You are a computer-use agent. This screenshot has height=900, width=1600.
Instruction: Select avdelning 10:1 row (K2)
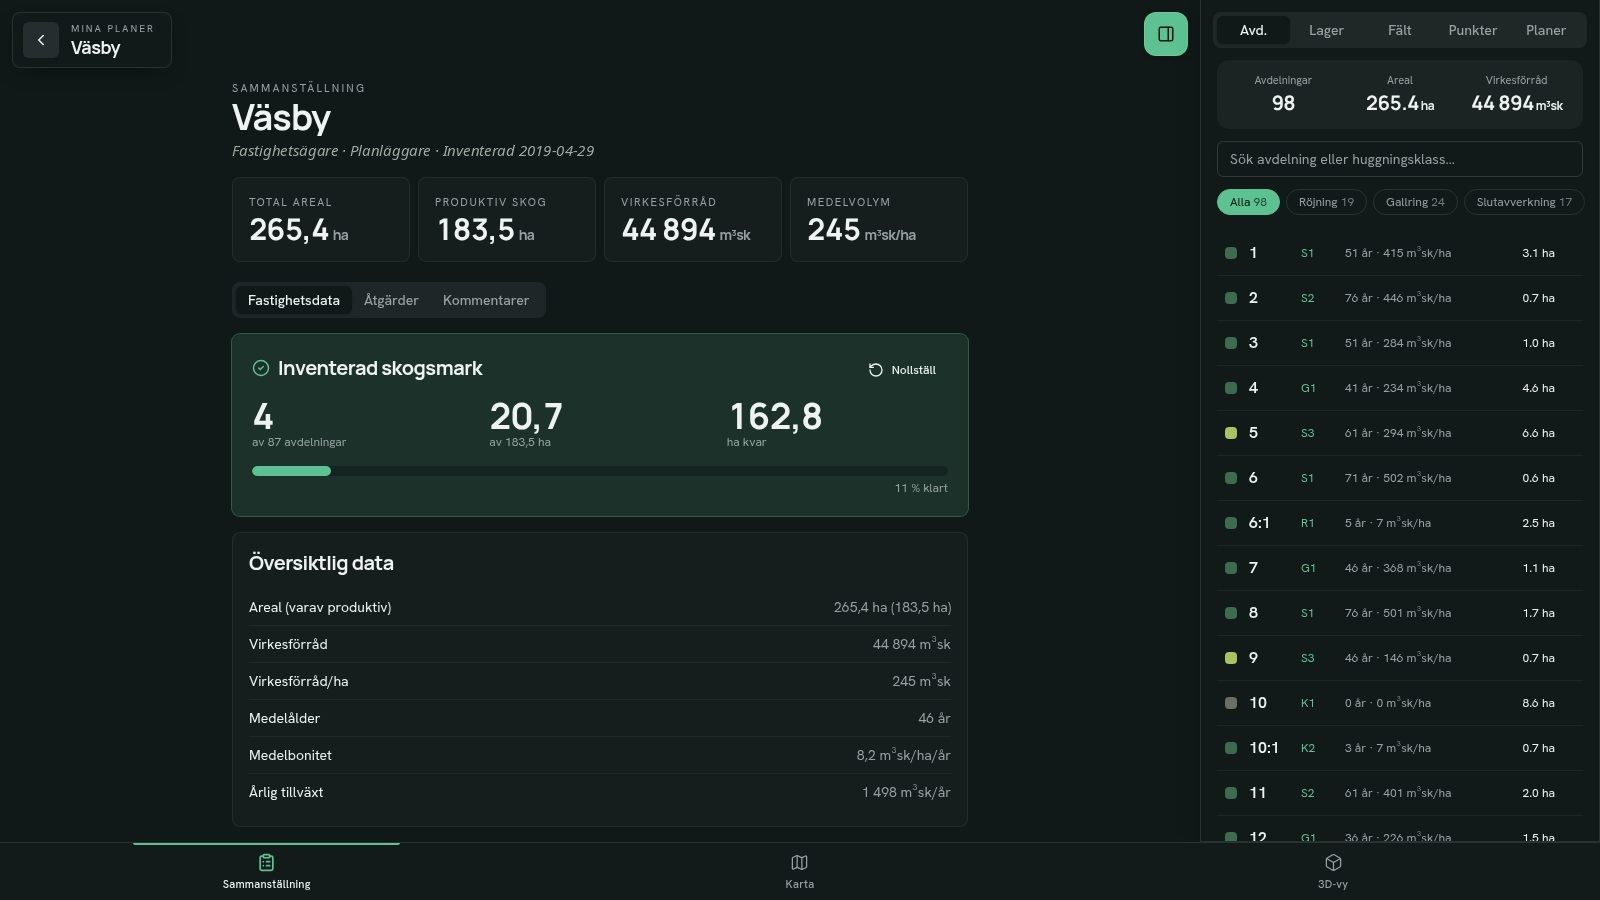pos(1400,748)
